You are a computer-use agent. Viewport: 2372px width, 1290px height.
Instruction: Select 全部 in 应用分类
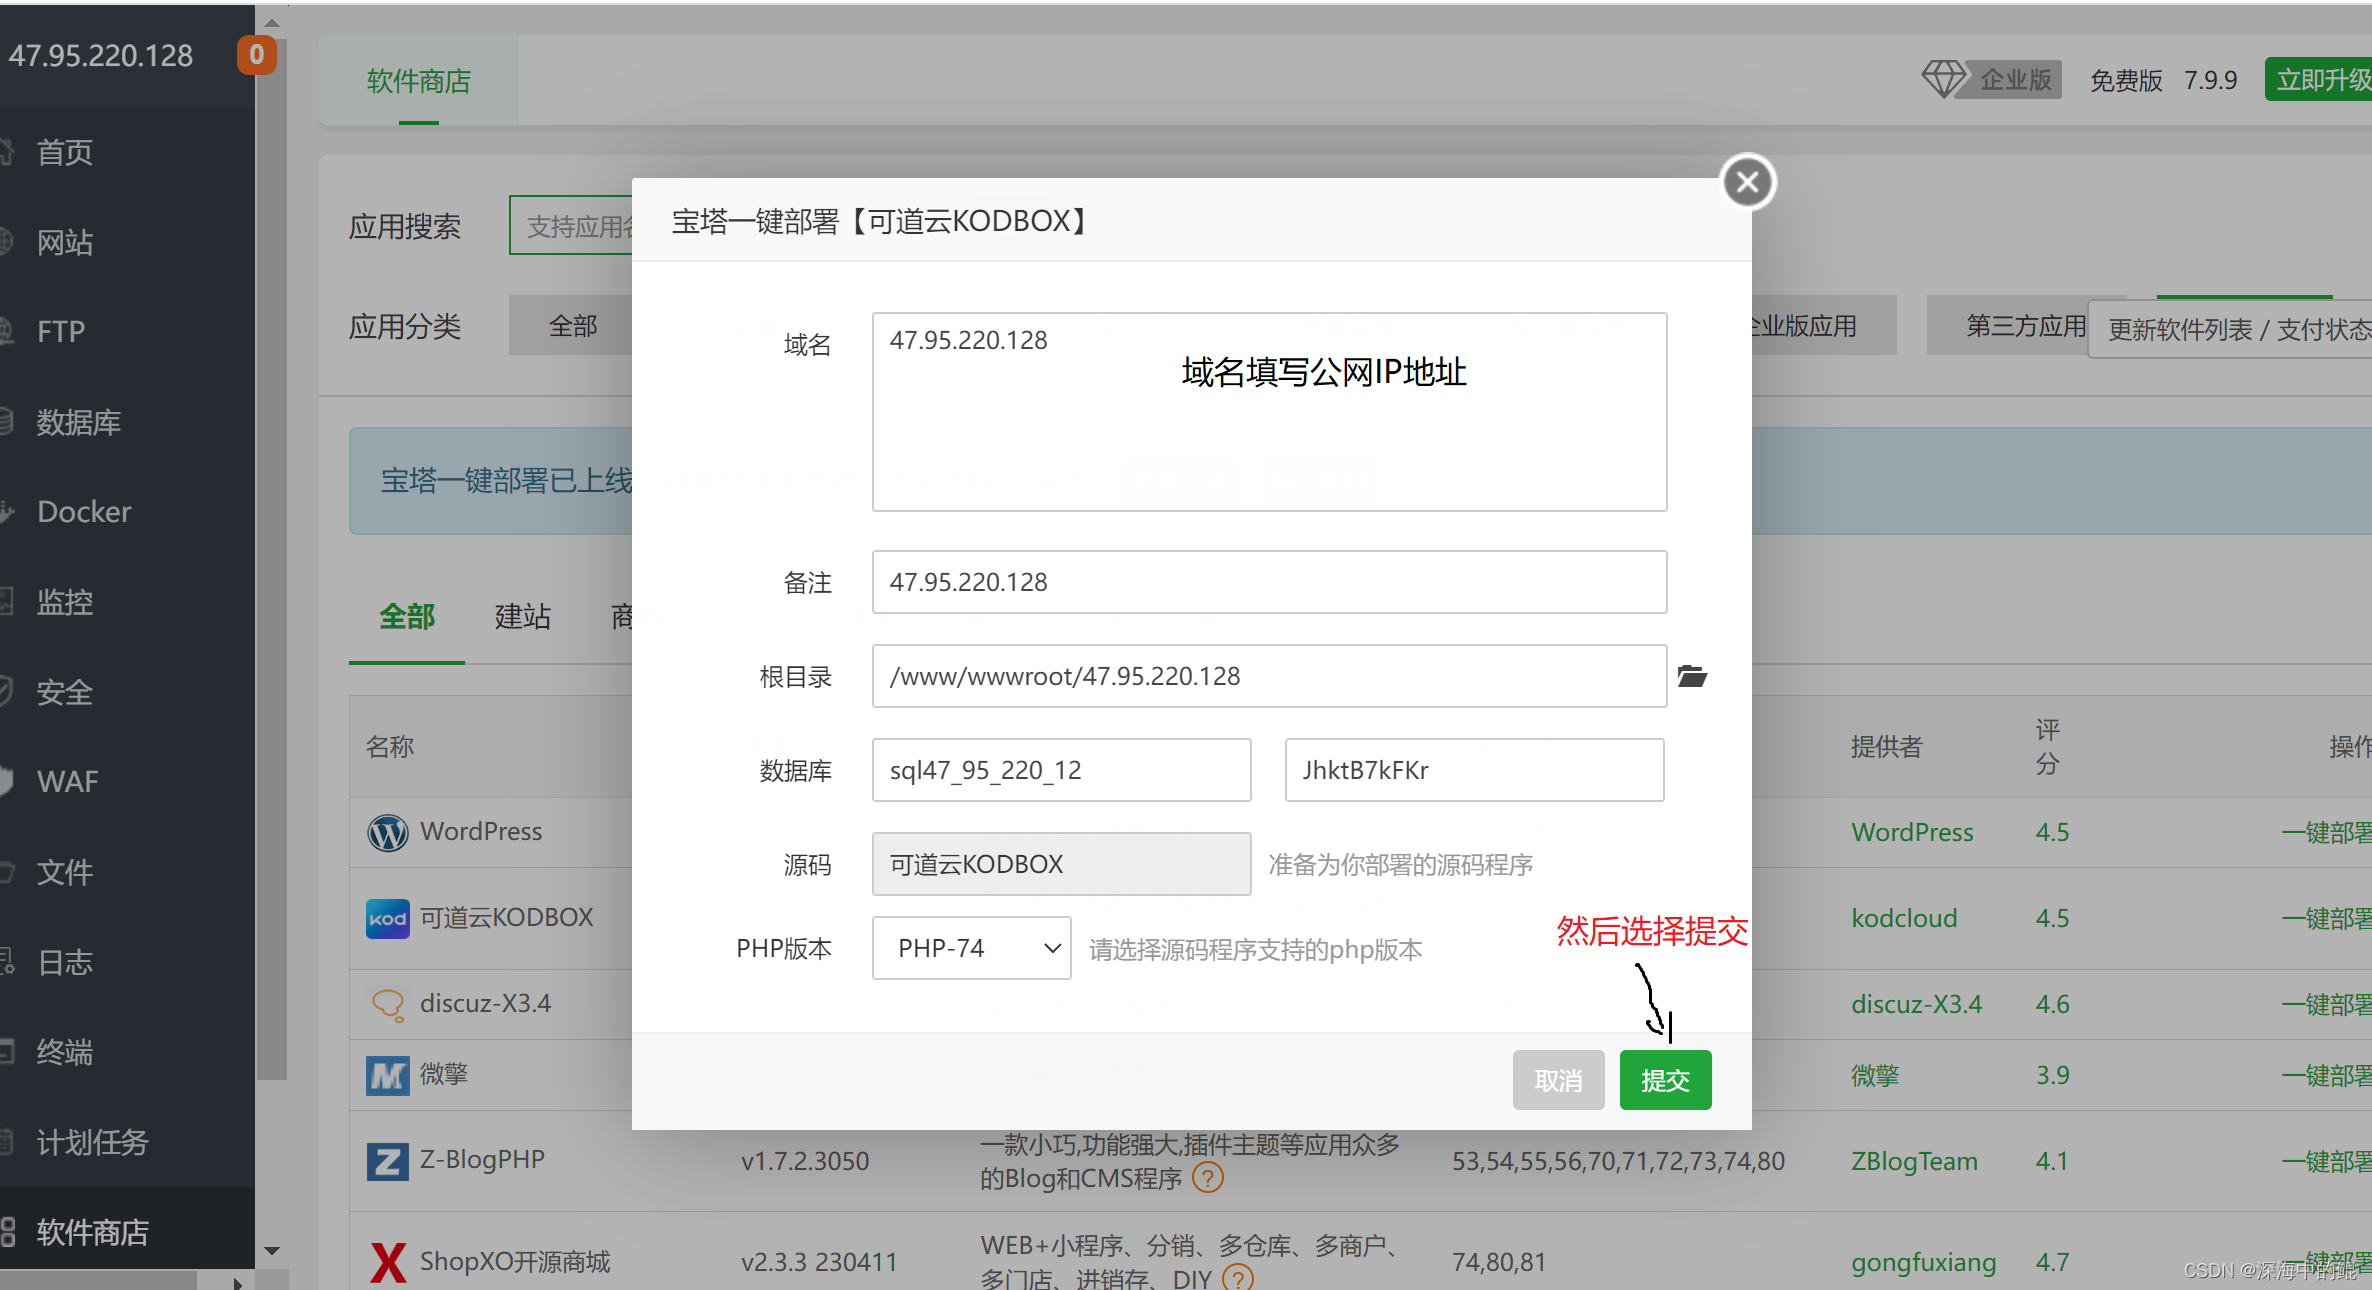[572, 326]
